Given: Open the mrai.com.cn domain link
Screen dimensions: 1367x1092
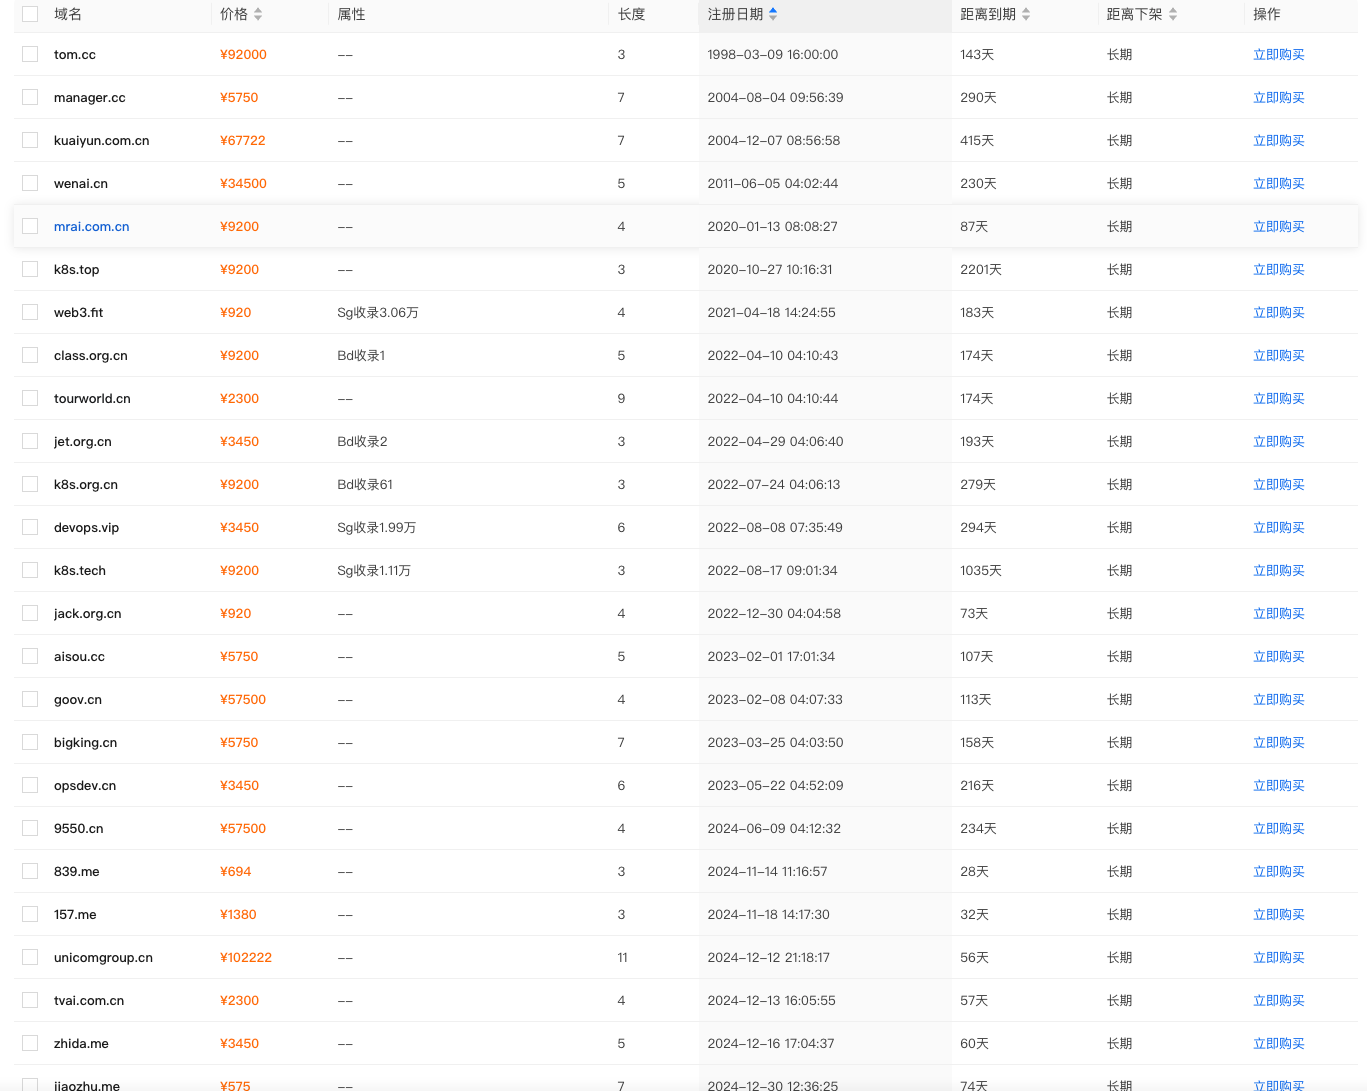Looking at the screenshot, I should (91, 227).
